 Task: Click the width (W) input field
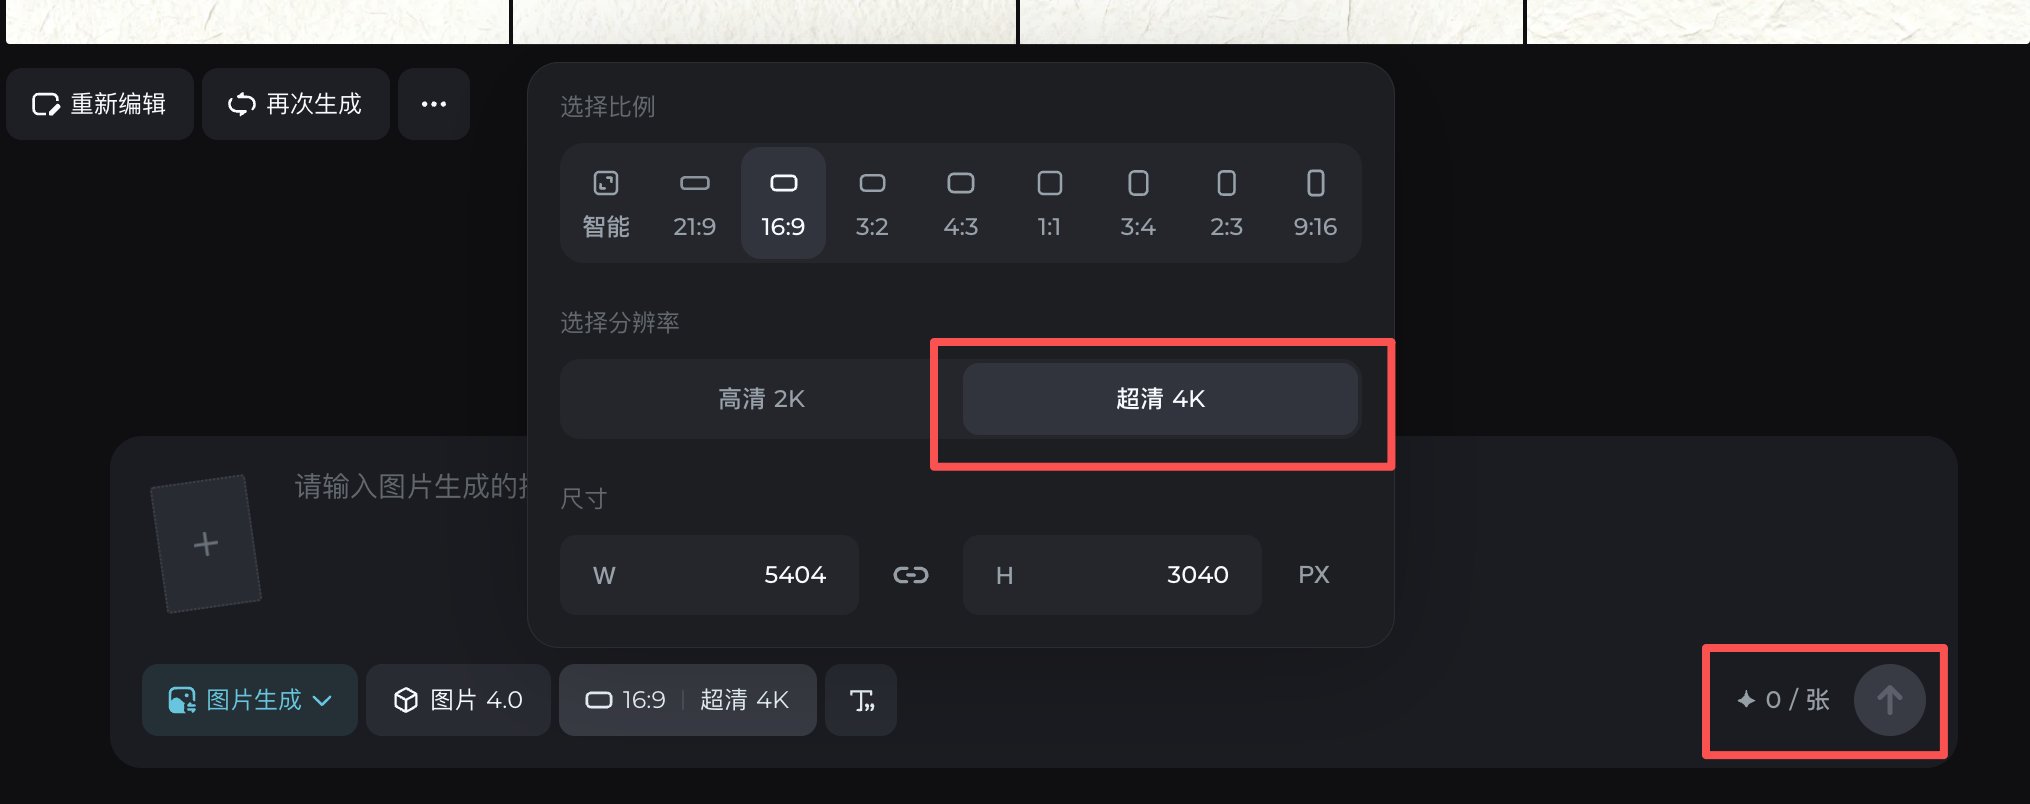709,575
